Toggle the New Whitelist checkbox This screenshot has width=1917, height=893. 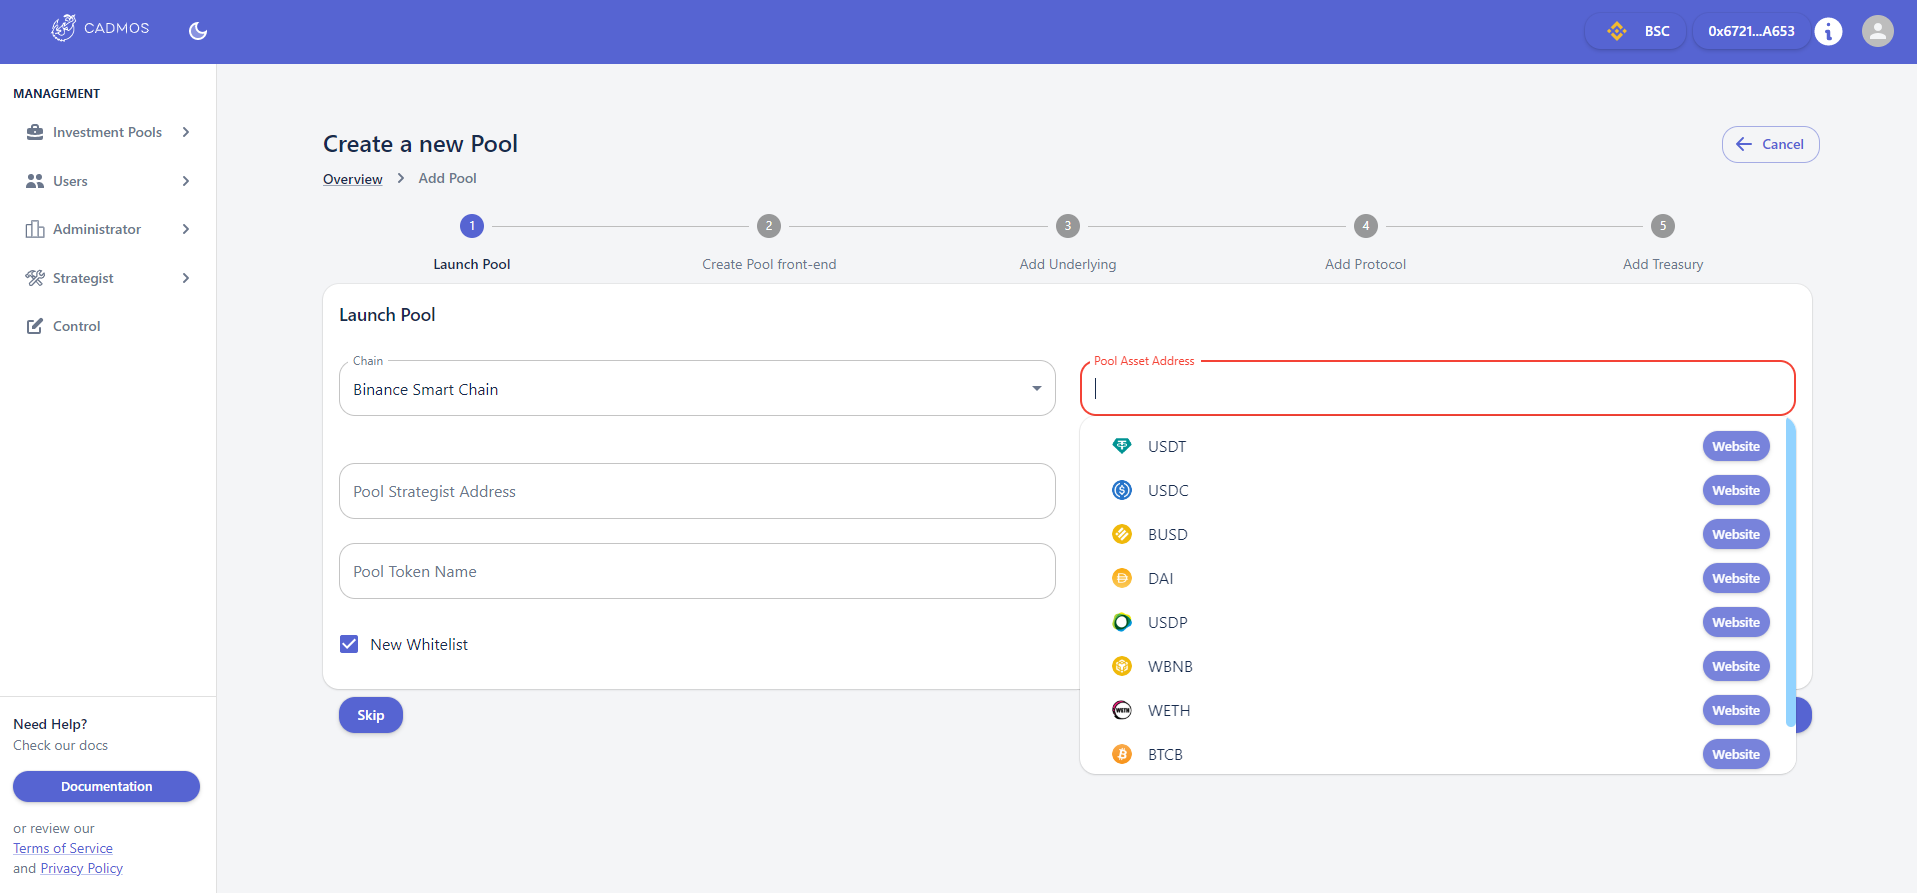coord(349,644)
